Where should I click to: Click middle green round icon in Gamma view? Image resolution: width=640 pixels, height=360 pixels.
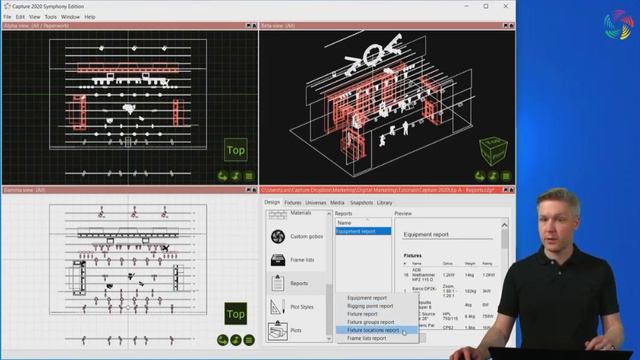pyautogui.click(x=236, y=340)
